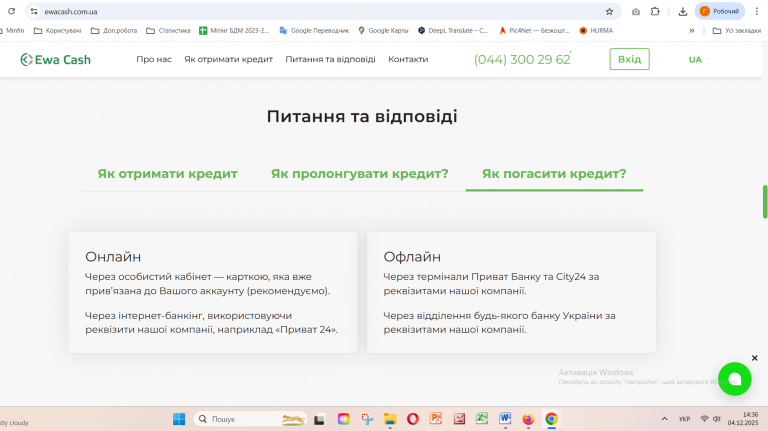This screenshot has height=431, width=768.
Task: Switch to the Як пролонгувати кредит? tab
Action: tap(360, 174)
